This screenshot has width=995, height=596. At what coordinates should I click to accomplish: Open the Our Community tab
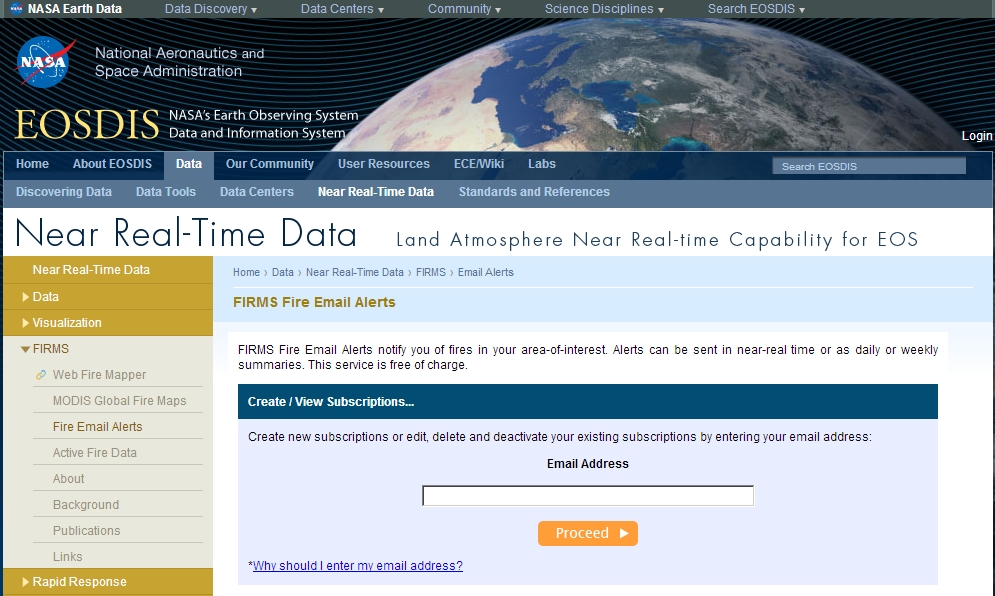tap(270, 164)
